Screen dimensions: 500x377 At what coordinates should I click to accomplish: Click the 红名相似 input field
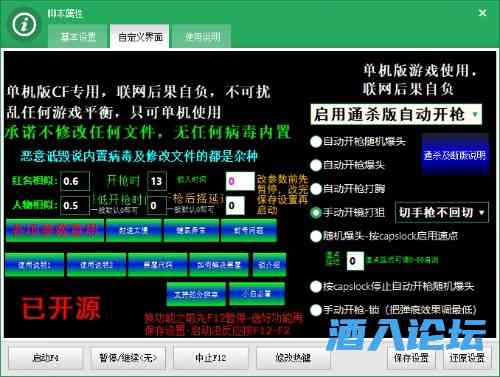(x=75, y=181)
